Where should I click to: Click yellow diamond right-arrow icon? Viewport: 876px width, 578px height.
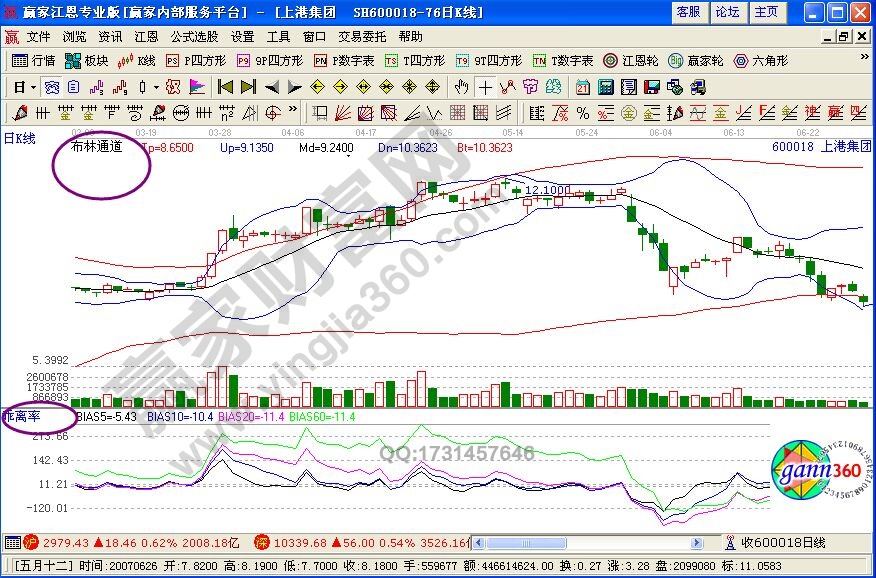pos(340,87)
